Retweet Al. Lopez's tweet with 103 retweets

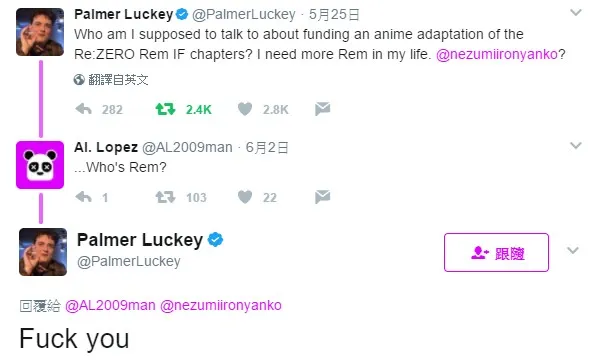pyautogui.click(x=166, y=197)
